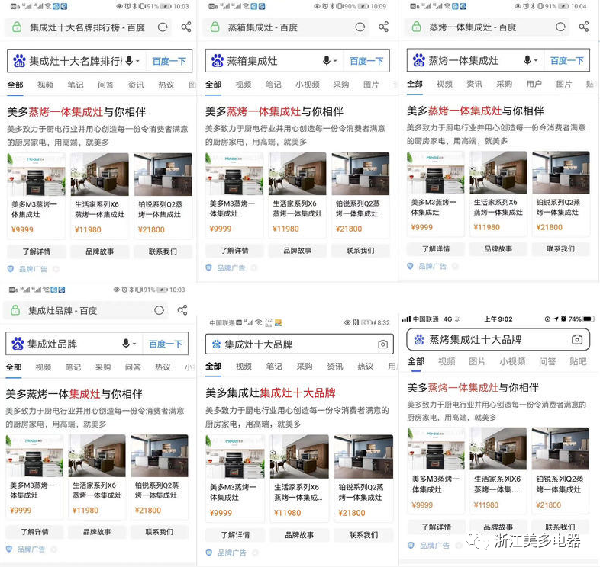Image resolution: width=600 pixels, height=567 pixels.
Task: Tap share icon beside 蒸烤一体集成灶 address bar
Action: click(x=584, y=26)
